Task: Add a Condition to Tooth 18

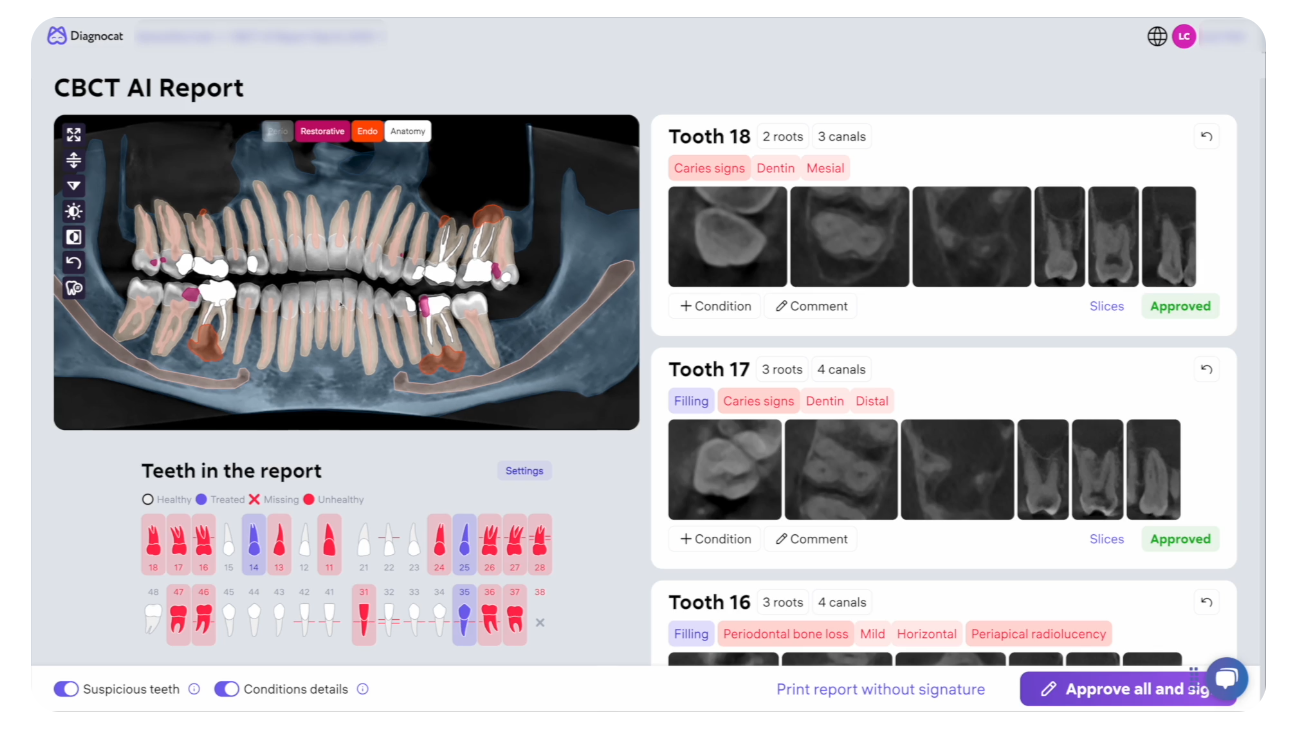Action: point(715,306)
